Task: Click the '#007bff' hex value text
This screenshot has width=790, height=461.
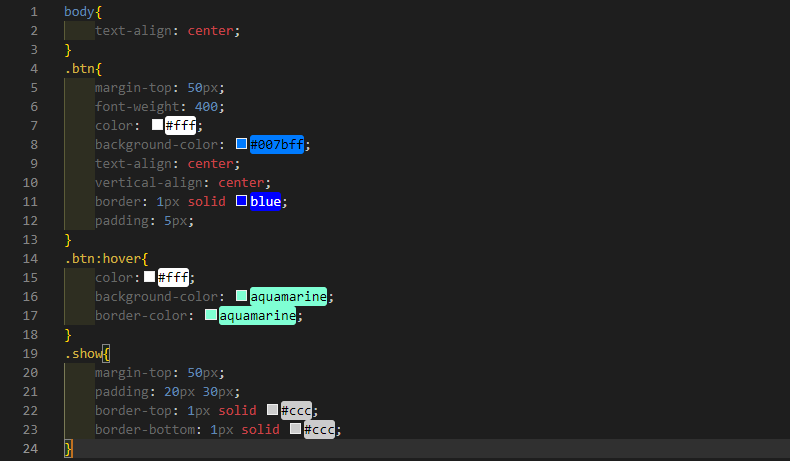Action: point(277,145)
